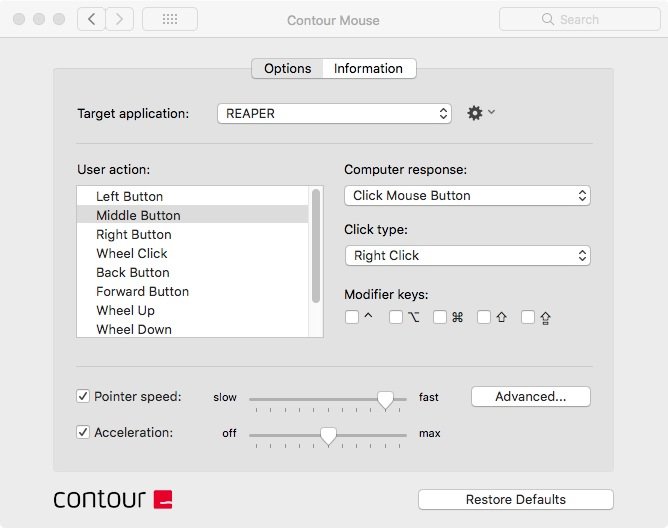This screenshot has width=668, height=528.
Task: Open the Target application dropdown
Action: [x=334, y=113]
